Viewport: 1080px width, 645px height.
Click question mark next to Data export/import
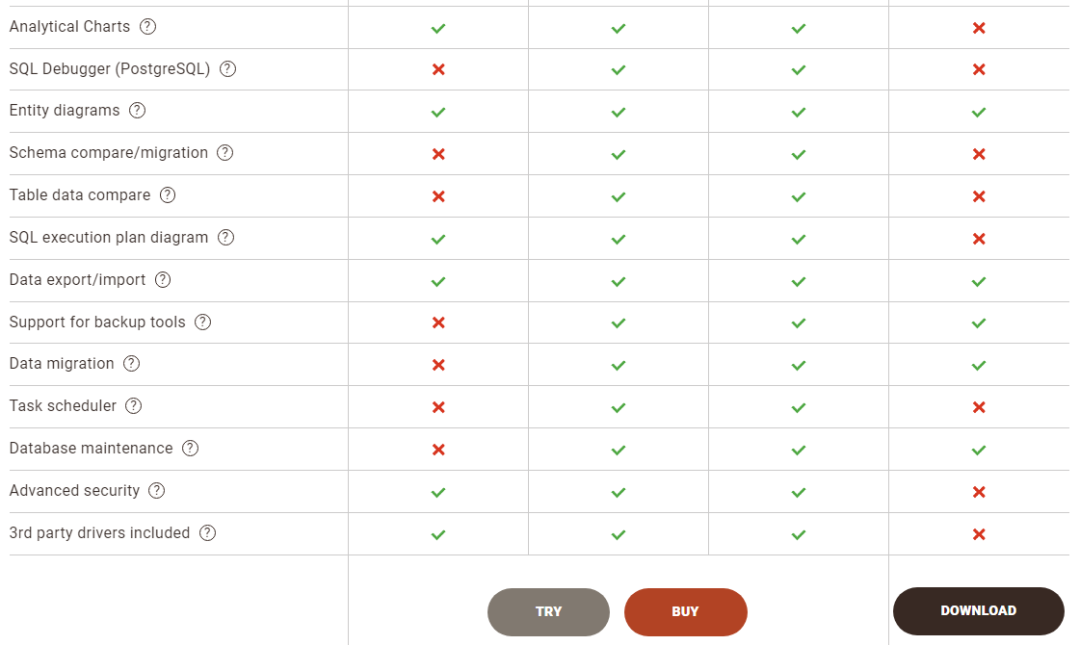(x=163, y=280)
